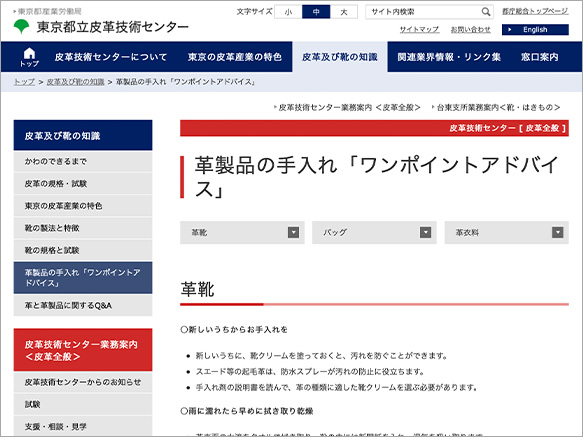Open 靴の規格と試験 sidebar item

point(83,250)
